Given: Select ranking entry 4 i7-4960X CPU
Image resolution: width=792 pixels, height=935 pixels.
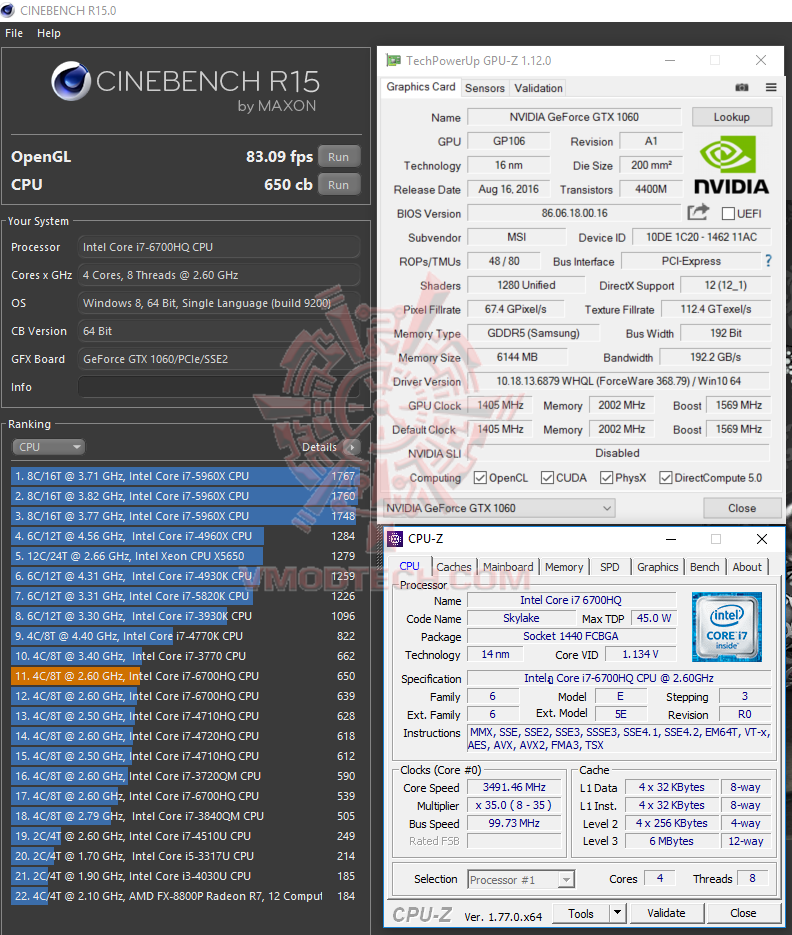Looking at the screenshot, I should pyautogui.click(x=184, y=536).
